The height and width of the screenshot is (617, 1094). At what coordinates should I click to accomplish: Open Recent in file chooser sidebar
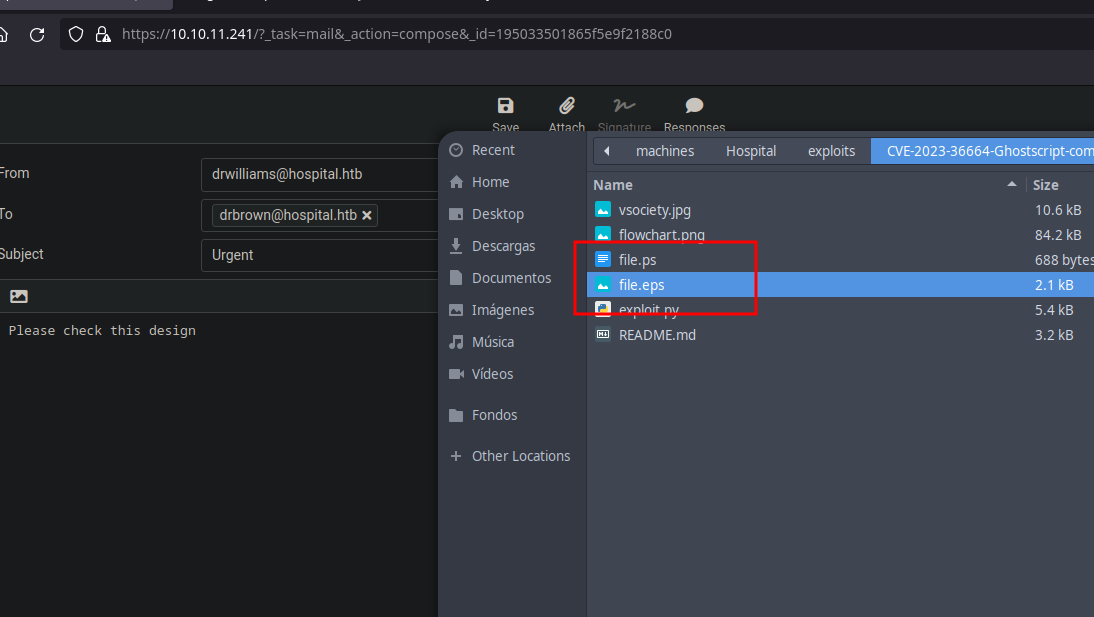(x=493, y=150)
